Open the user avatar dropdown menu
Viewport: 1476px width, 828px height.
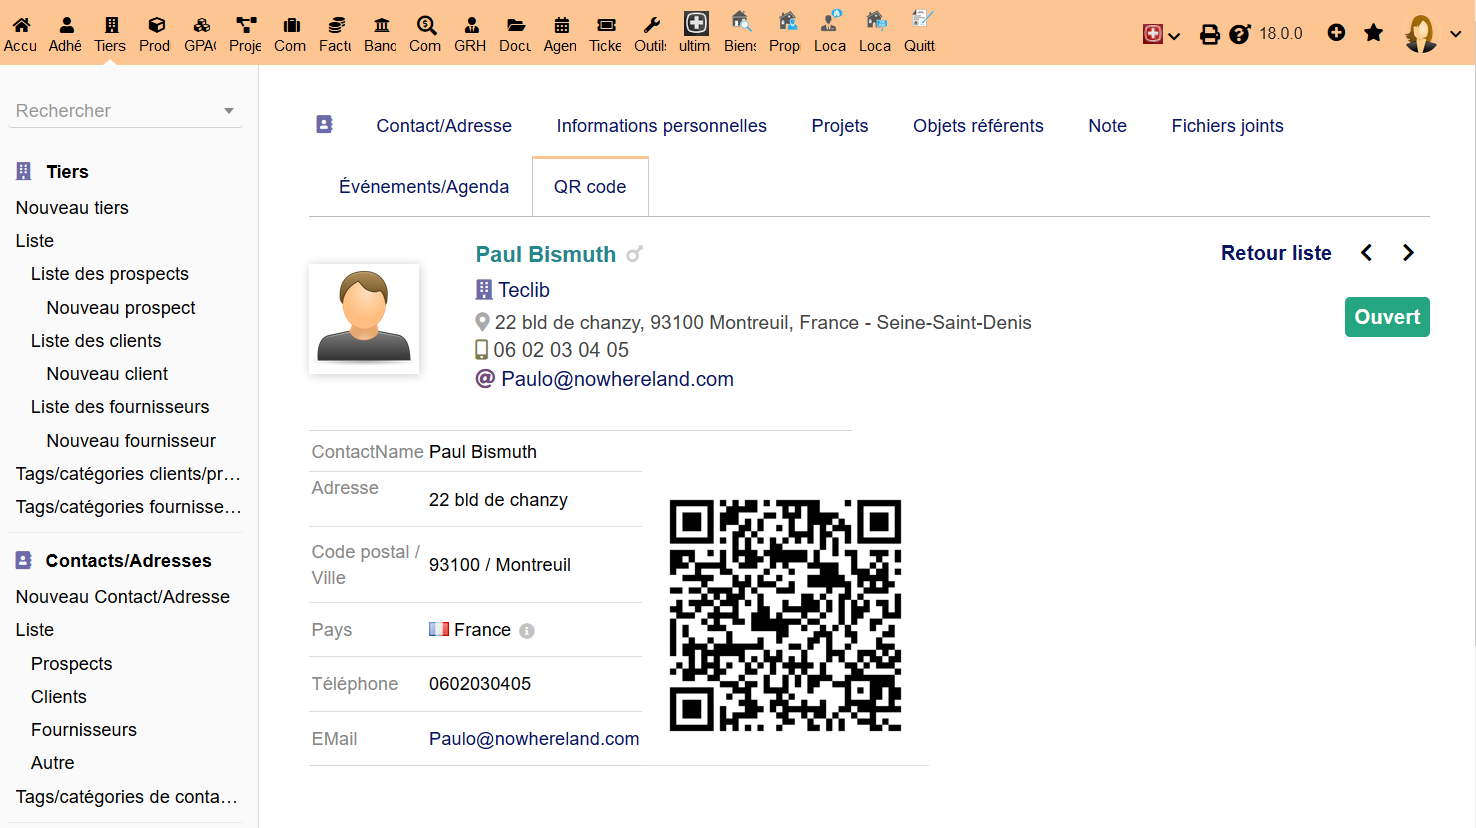(x=1432, y=34)
